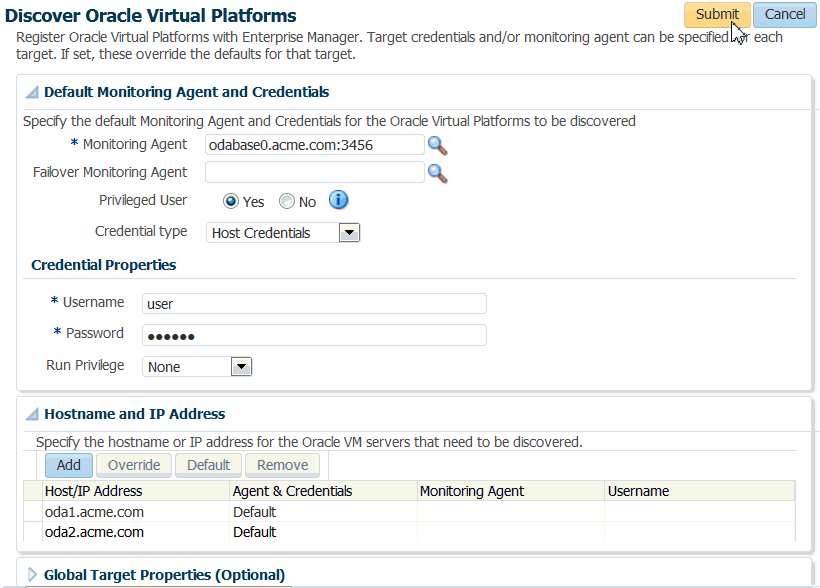Cancel the discovery registration
820x588 pixels.
coord(784,14)
